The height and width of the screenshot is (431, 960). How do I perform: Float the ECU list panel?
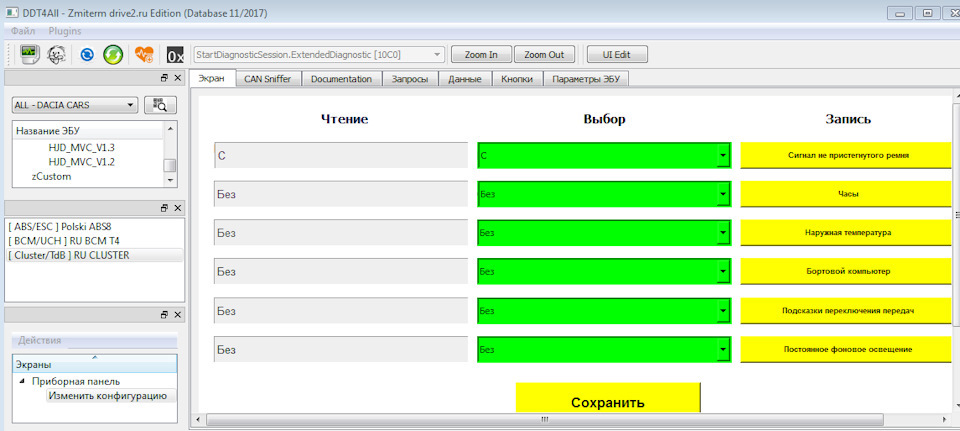(x=164, y=78)
